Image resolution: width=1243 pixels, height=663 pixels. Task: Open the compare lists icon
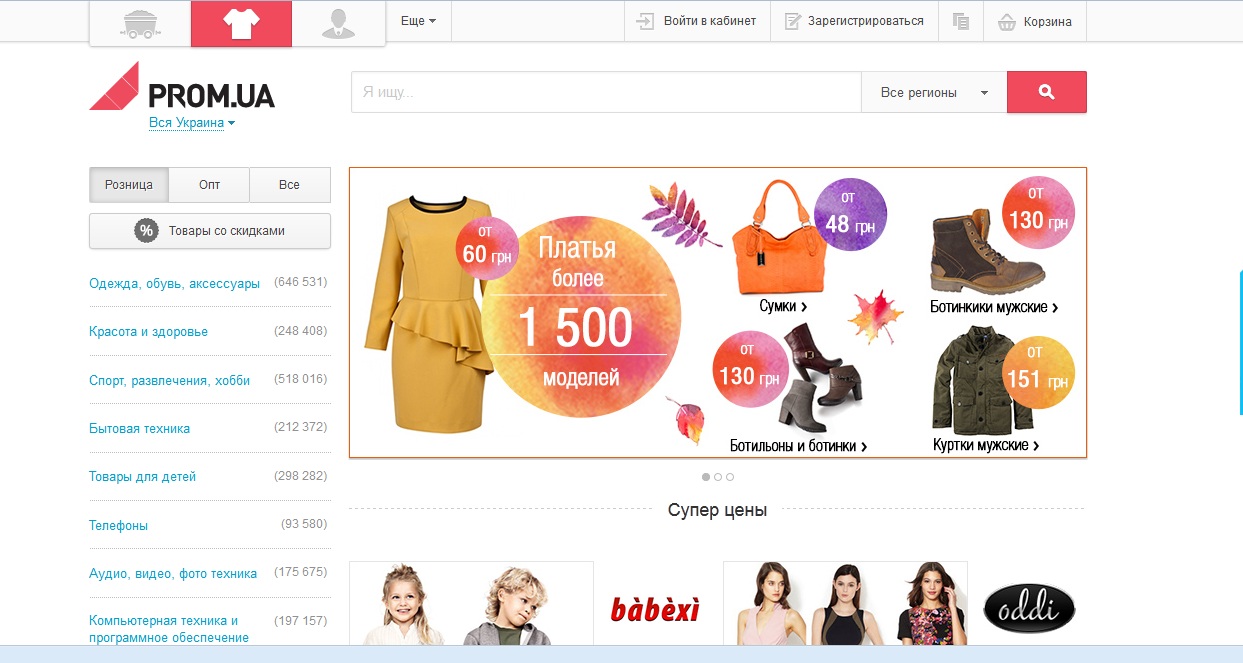click(x=961, y=21)
